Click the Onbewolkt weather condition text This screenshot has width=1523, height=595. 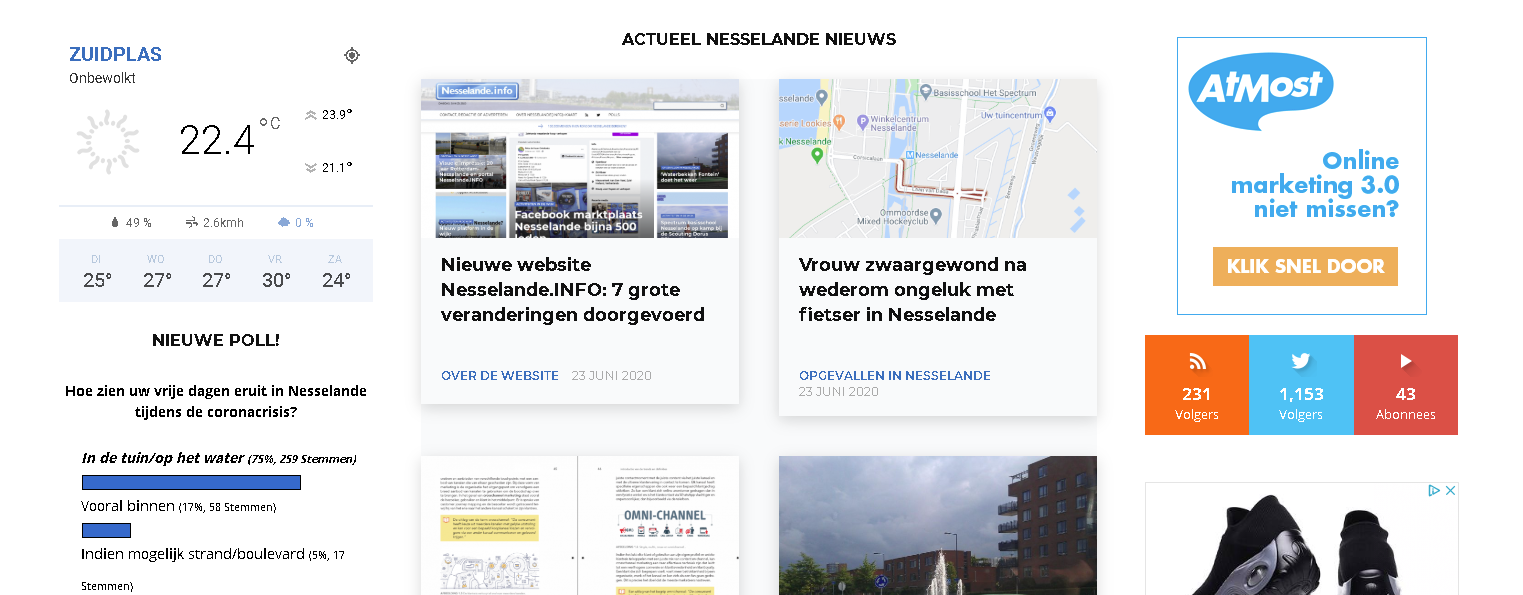(x=102, y=78)
